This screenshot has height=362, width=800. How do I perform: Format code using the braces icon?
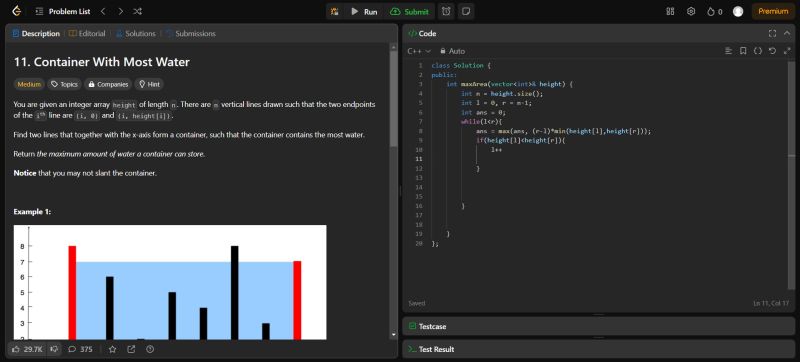point(758,51)
